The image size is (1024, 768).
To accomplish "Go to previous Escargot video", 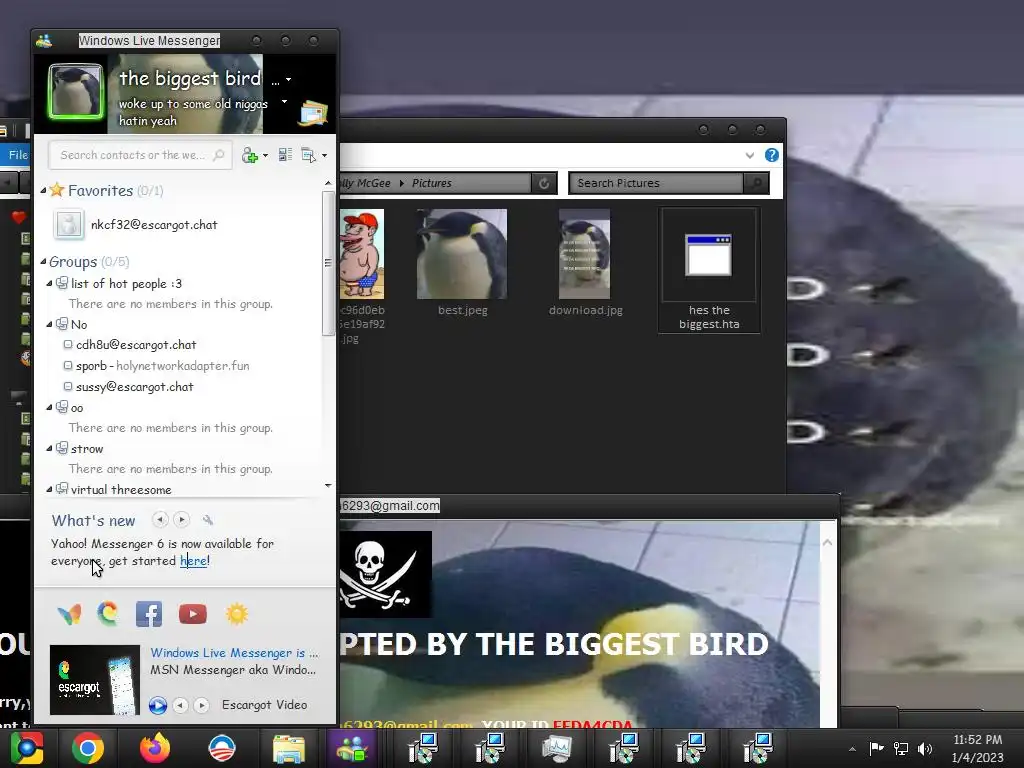I will point(180,705).
